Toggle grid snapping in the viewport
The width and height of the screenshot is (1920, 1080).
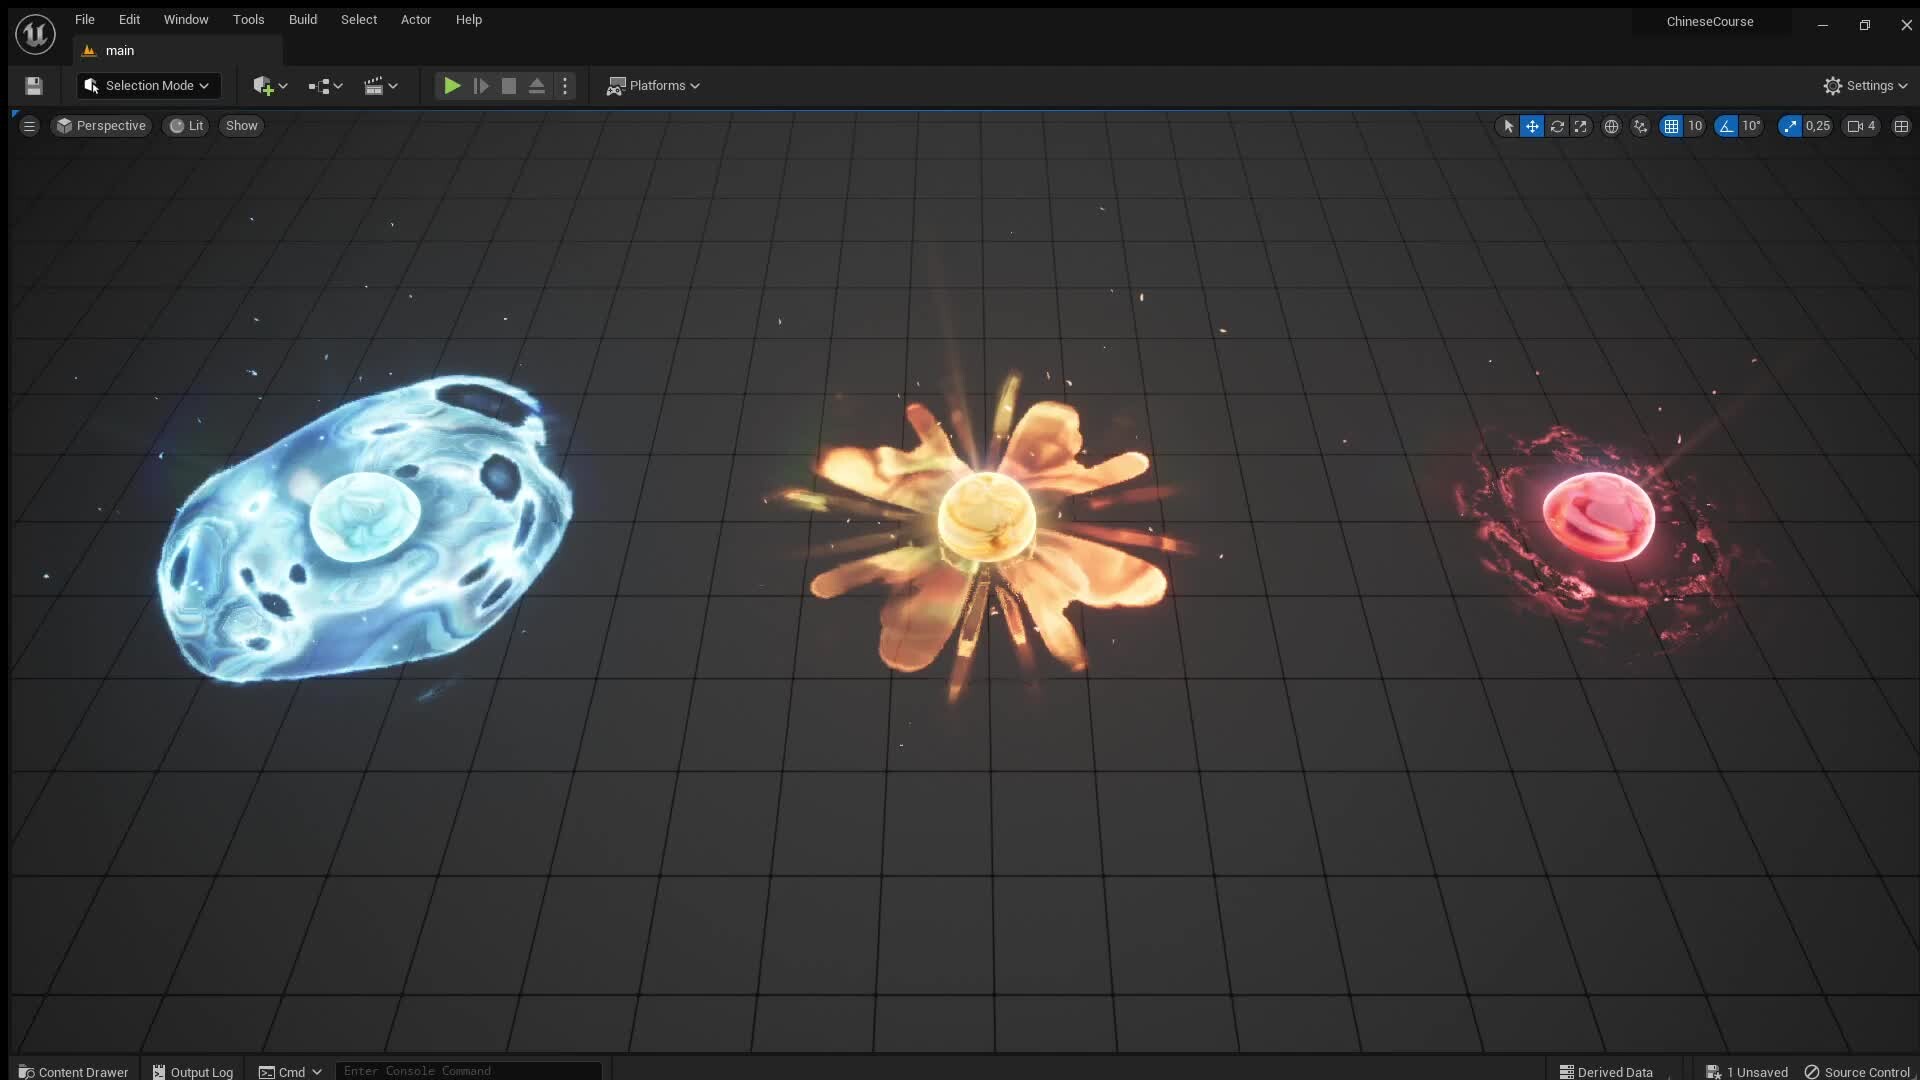(1673, 126)
